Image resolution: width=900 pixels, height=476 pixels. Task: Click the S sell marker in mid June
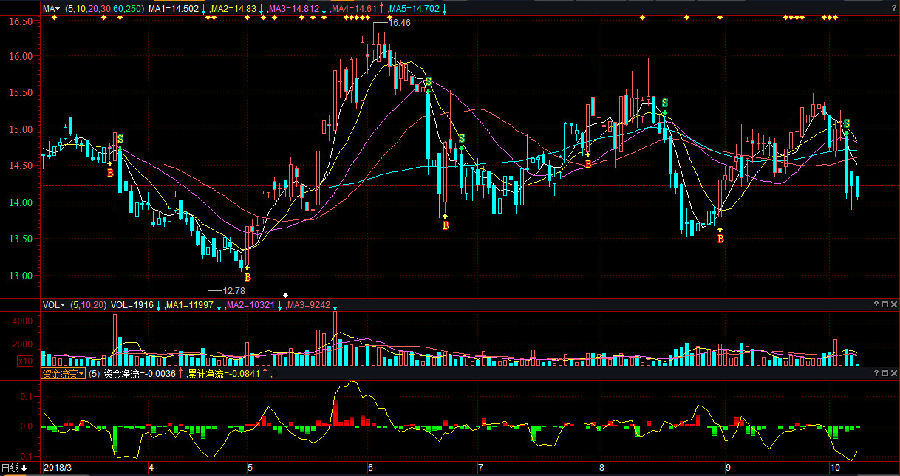click(x=428, y=83)
